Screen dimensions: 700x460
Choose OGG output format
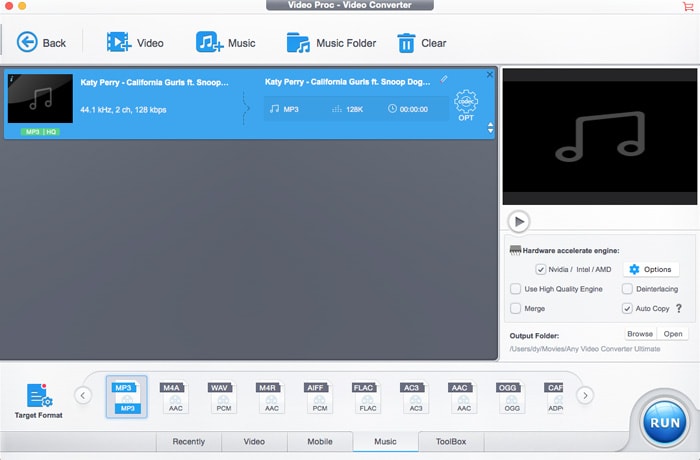(x=512, y=397)
